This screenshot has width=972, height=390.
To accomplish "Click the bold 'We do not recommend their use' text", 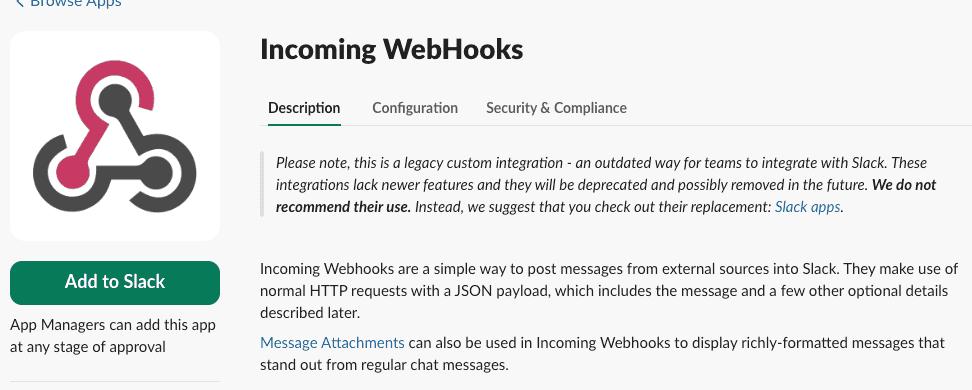I will [606, 195].
